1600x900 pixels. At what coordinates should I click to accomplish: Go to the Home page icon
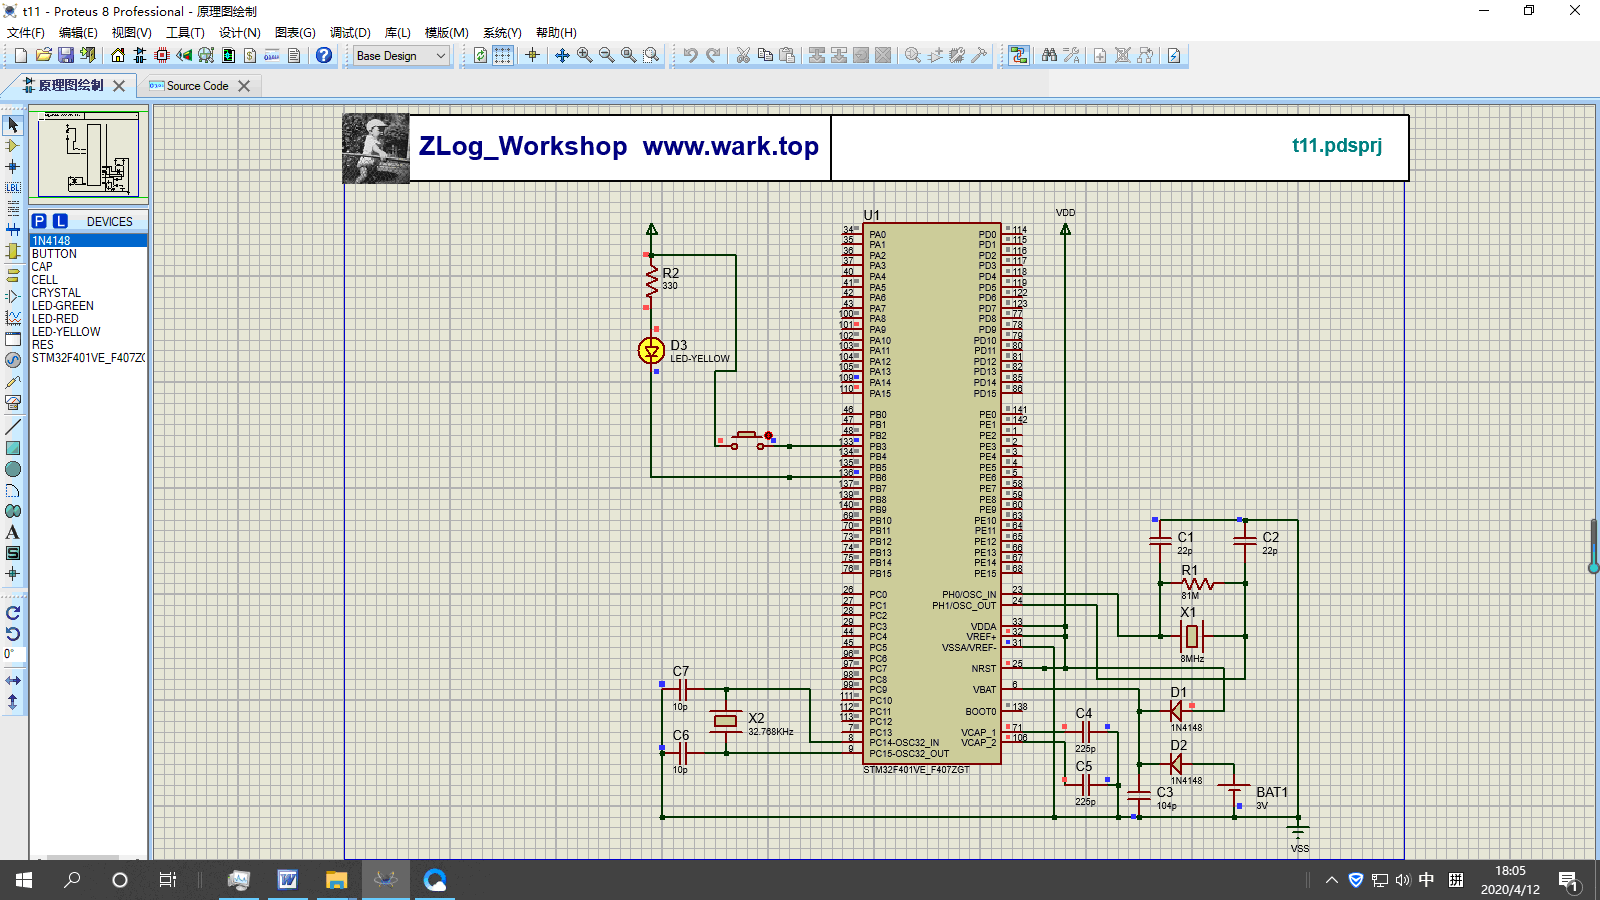click(118, 55)
